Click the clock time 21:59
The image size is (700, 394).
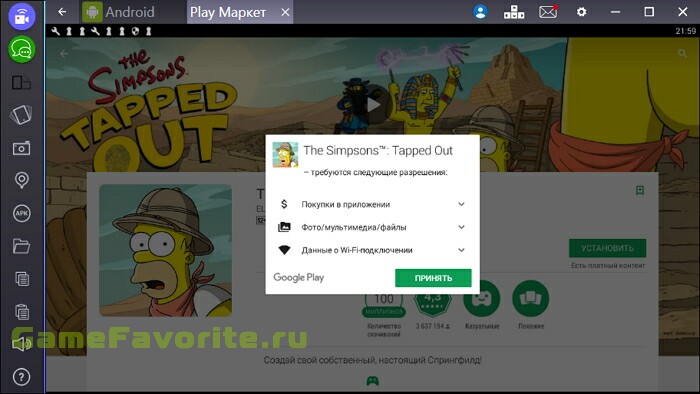[x=685, y=31]
